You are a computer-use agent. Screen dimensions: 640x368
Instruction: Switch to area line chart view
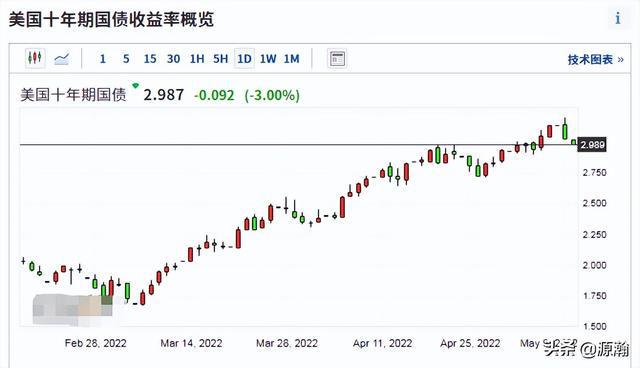coord(62,59)
